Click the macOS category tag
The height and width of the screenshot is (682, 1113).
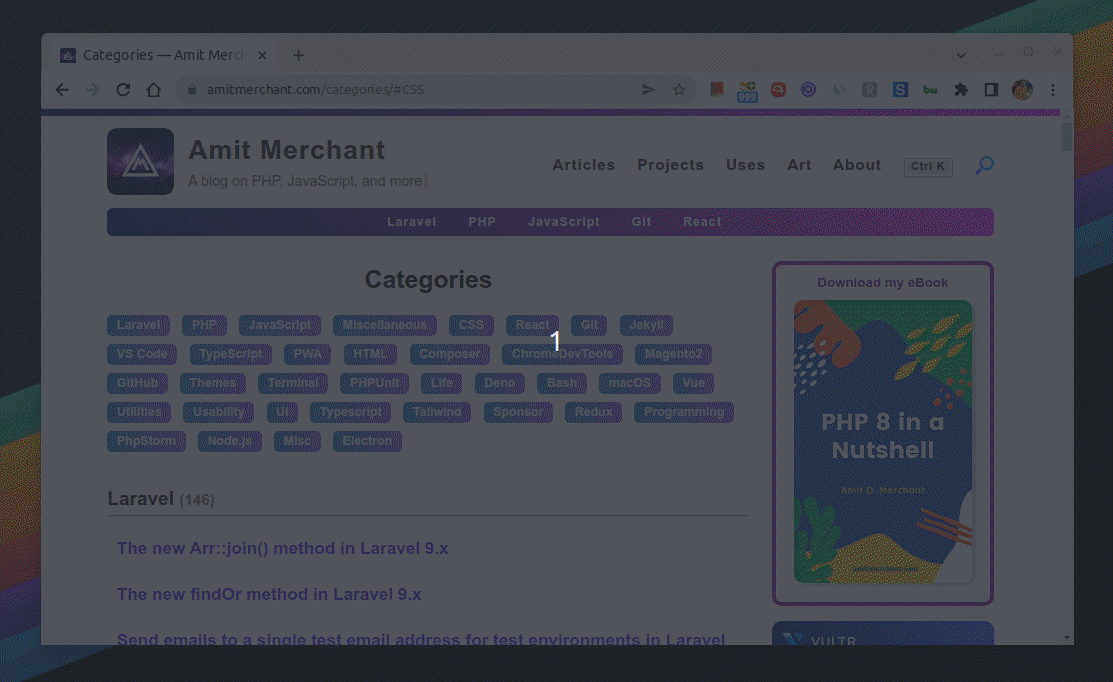(x=630, y=383)
